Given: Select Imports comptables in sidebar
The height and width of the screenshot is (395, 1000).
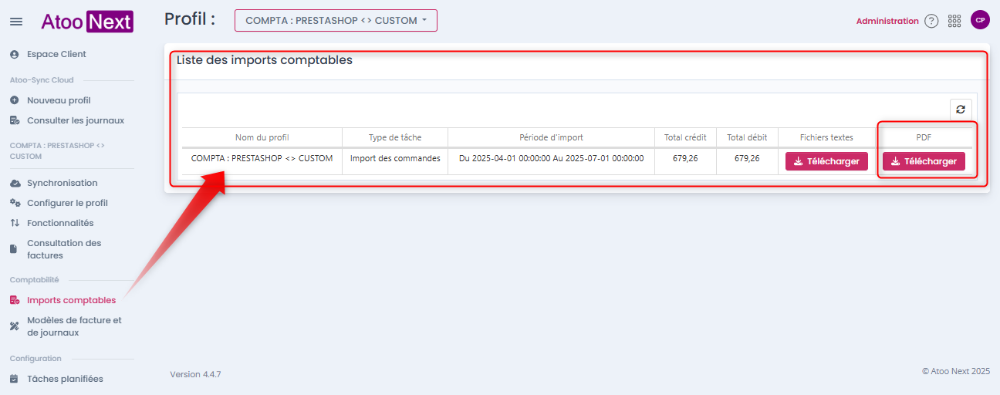Looking at the screenshot, I should pyautogui.click(x=71, y=300).
